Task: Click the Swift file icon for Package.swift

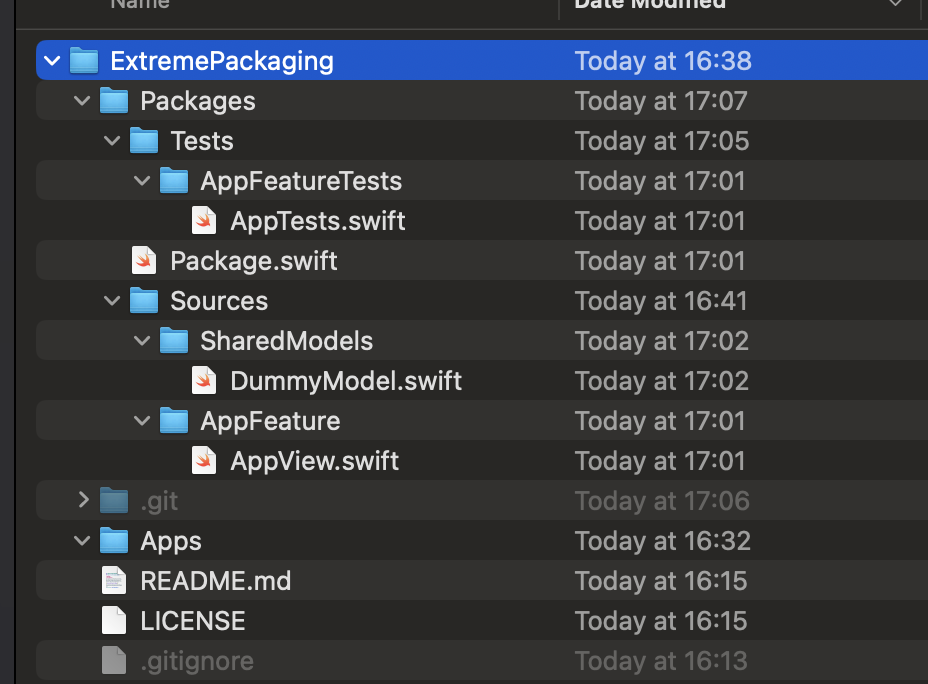Action: (x=145, y=261)
